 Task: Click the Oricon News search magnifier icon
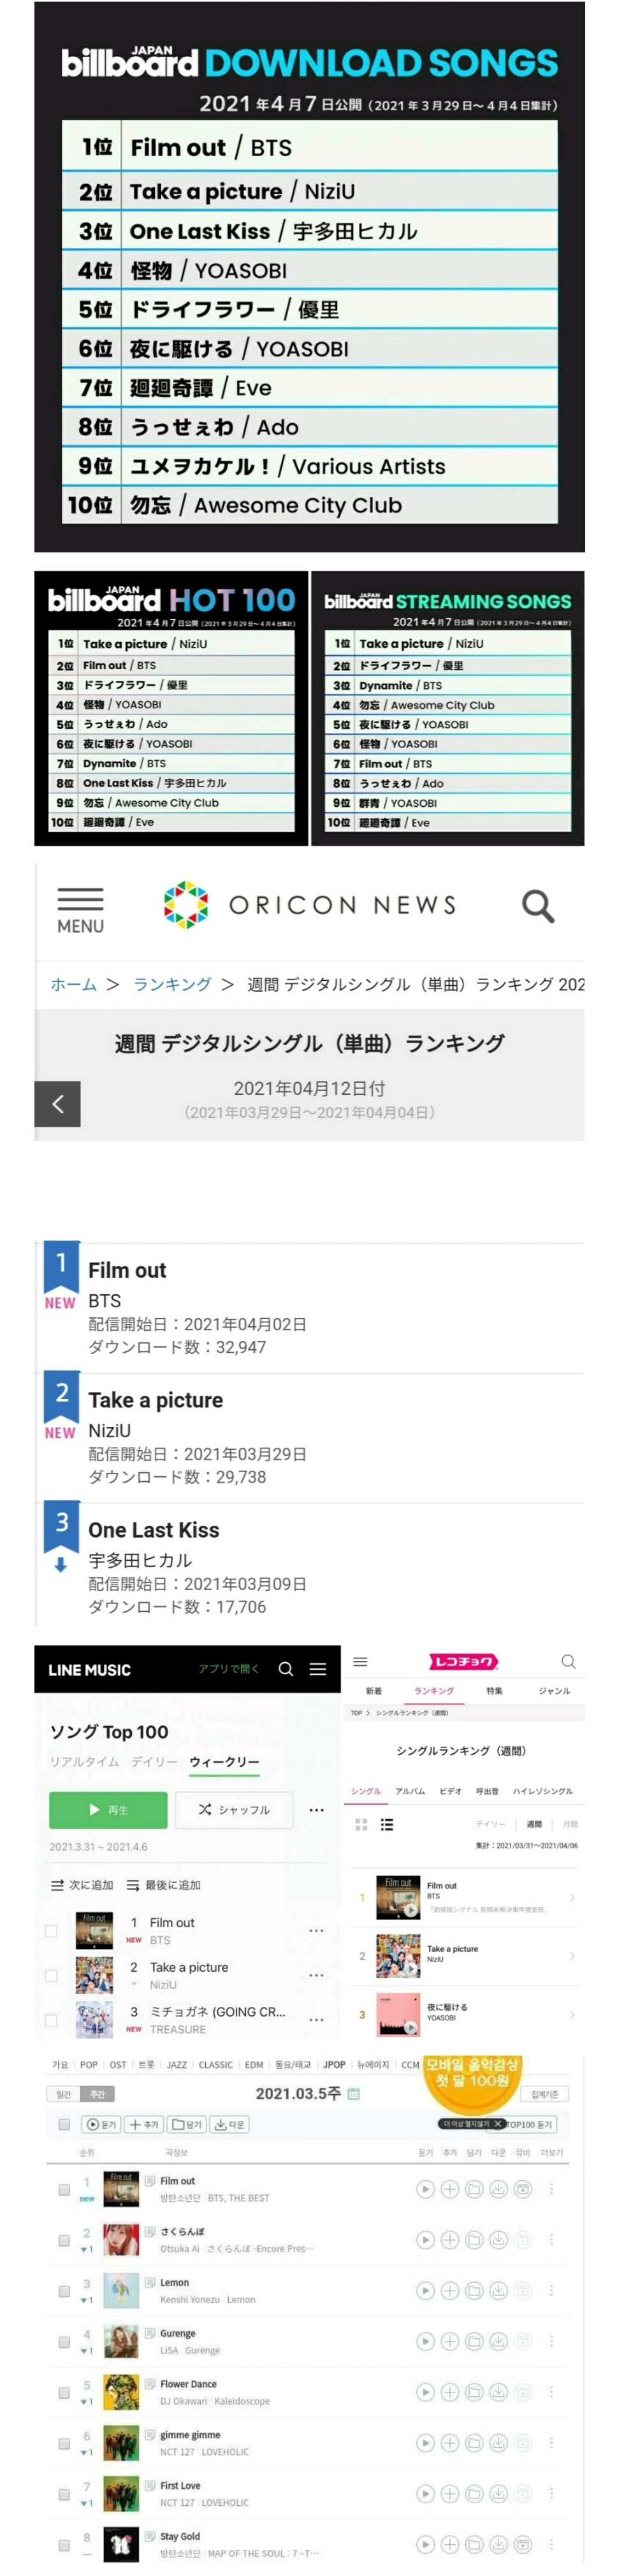(x=538, y=906)
